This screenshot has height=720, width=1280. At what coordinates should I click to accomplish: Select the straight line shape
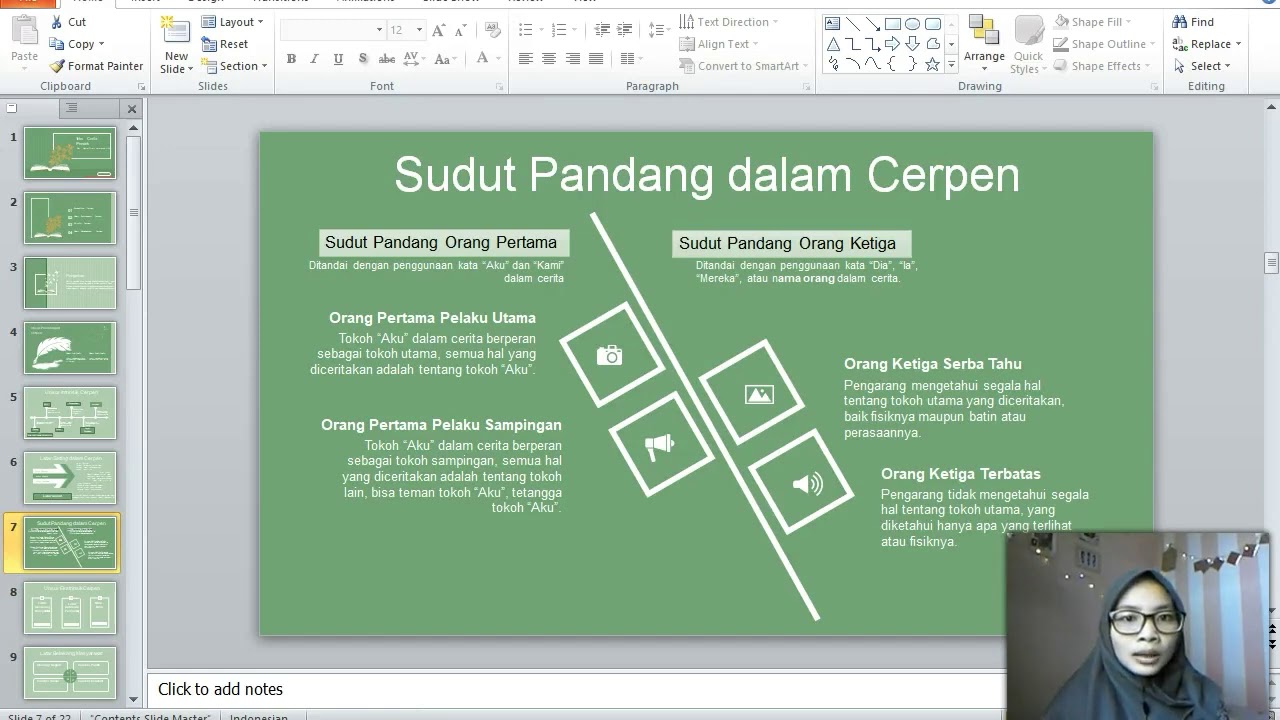[x=852, y=24]
